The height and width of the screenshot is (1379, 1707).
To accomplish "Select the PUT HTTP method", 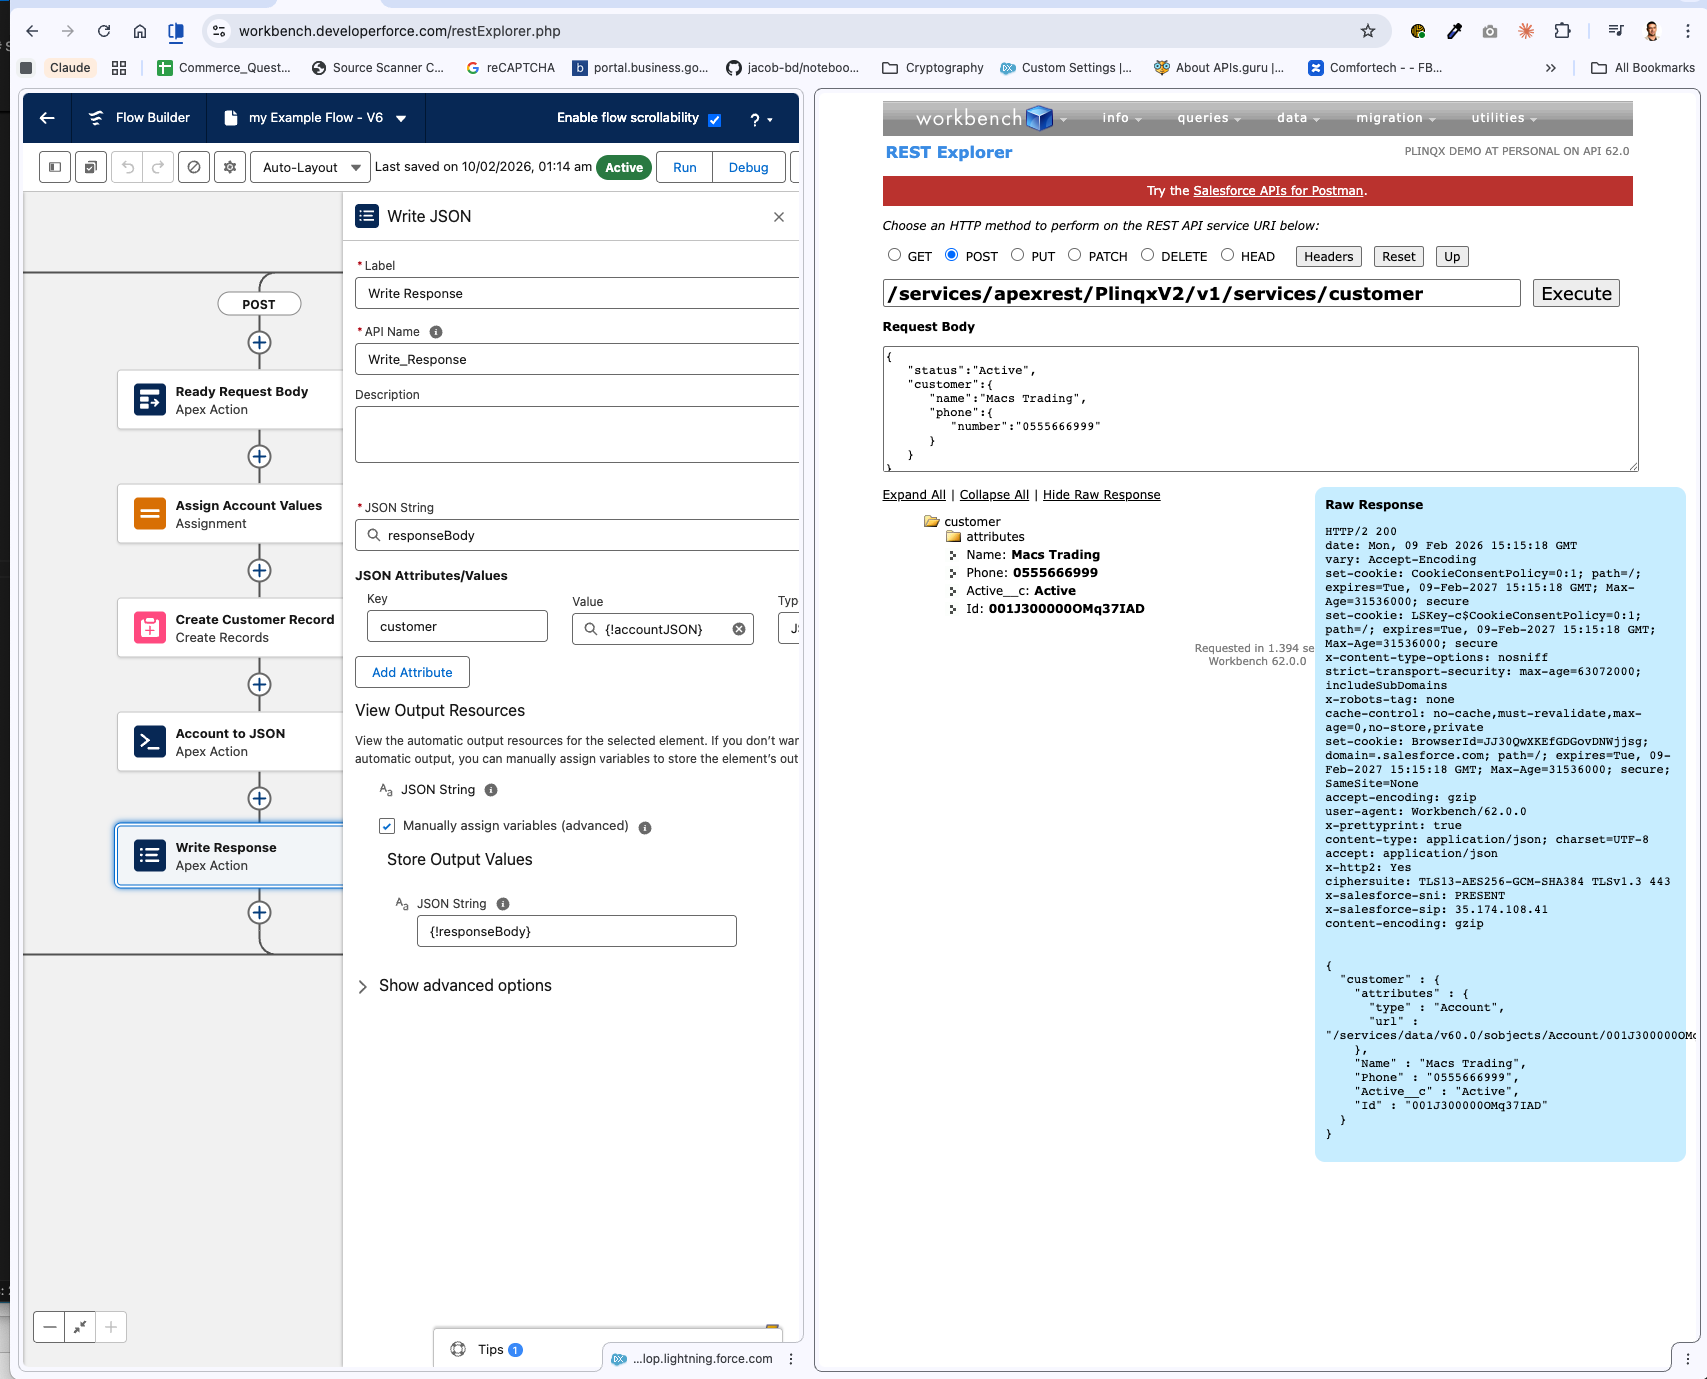I will (x=1017, y=255).
